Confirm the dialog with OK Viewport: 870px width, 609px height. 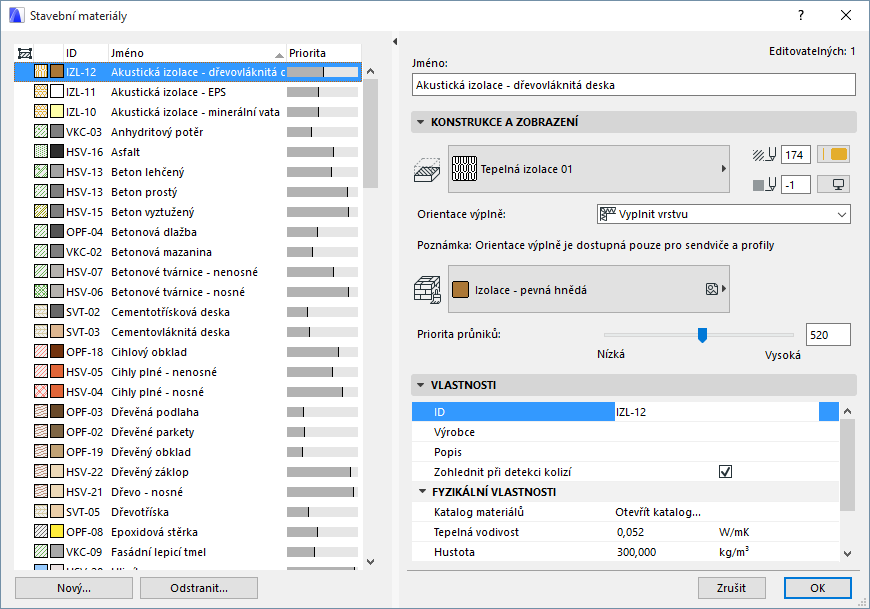(817, 588)
